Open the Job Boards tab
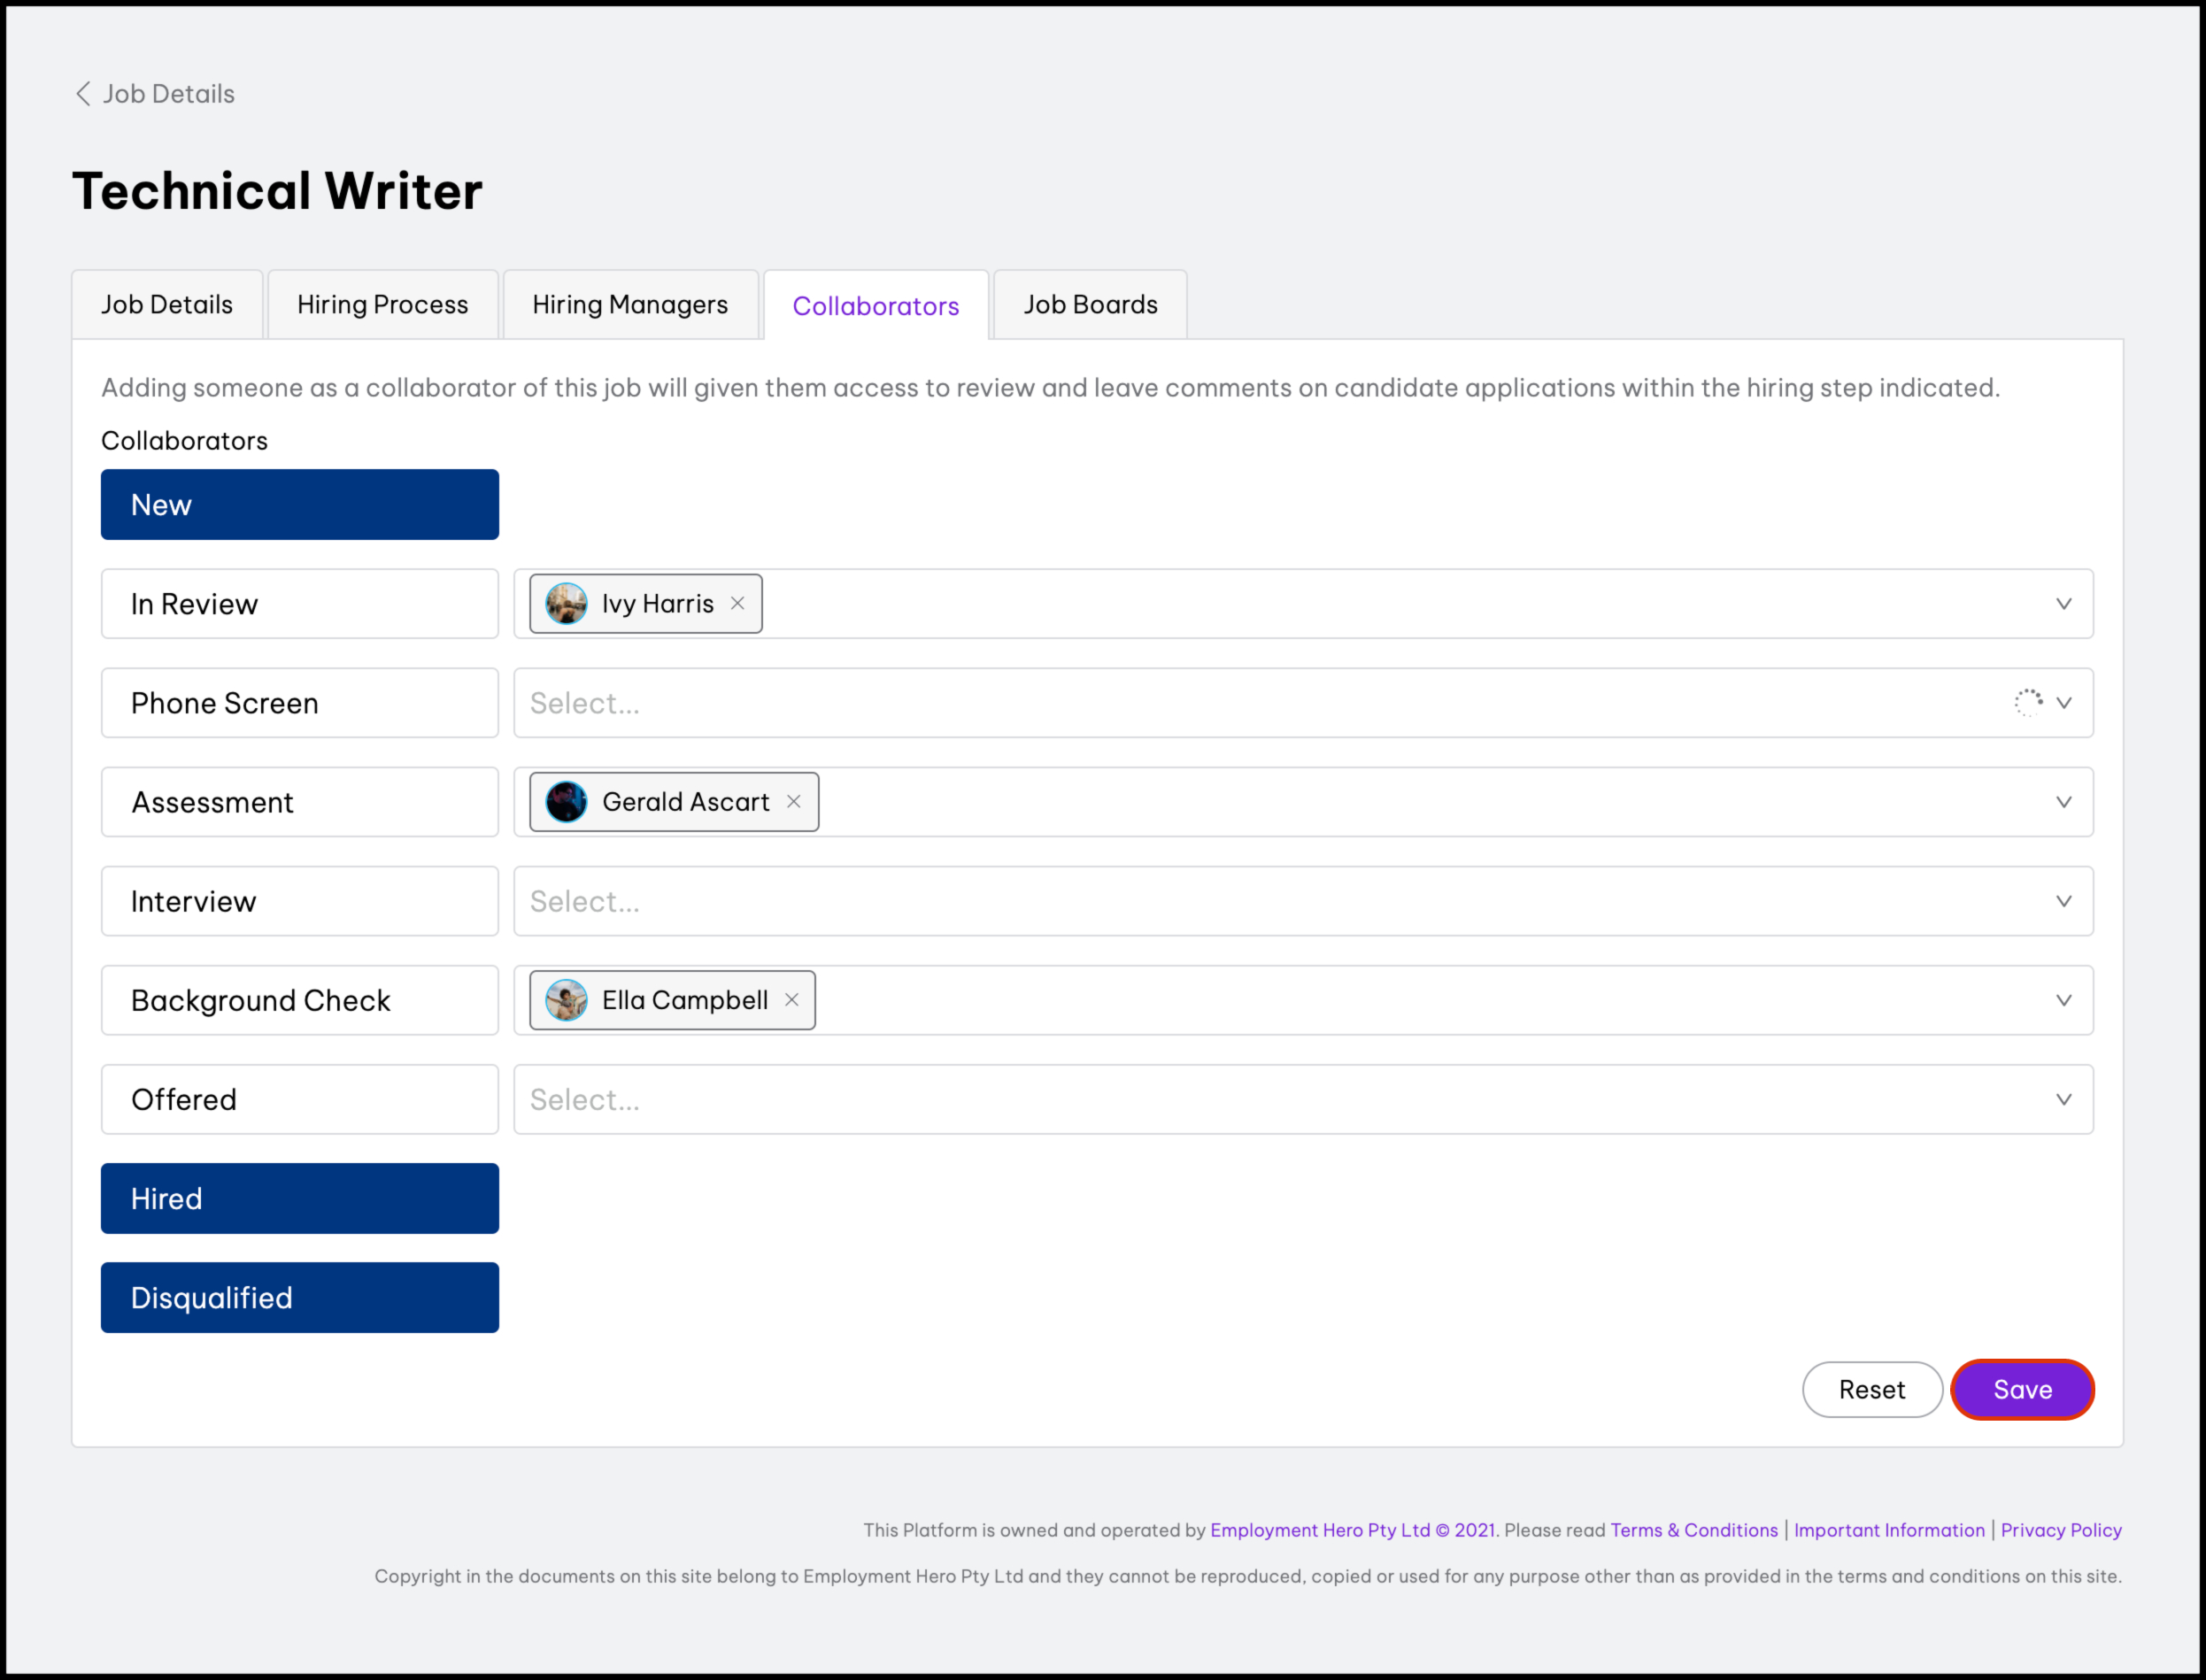Screen dimensions: 2206x1680 tap(1090, 305)
